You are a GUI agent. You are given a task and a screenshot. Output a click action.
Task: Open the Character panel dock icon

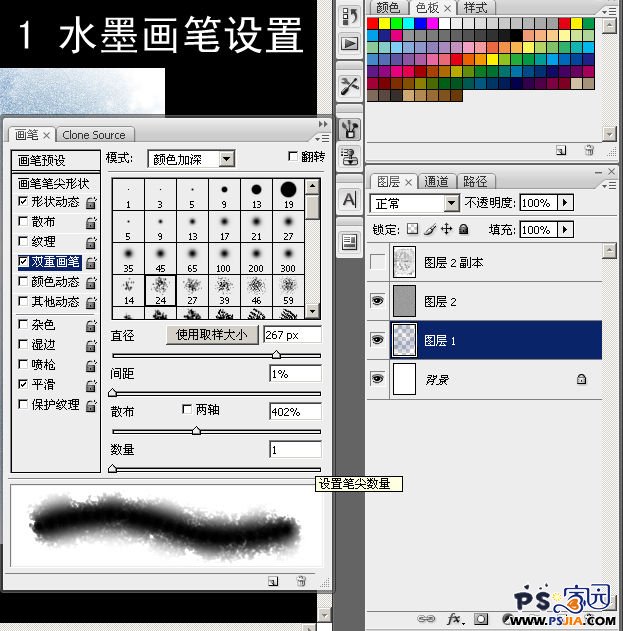tap(350, 200)
